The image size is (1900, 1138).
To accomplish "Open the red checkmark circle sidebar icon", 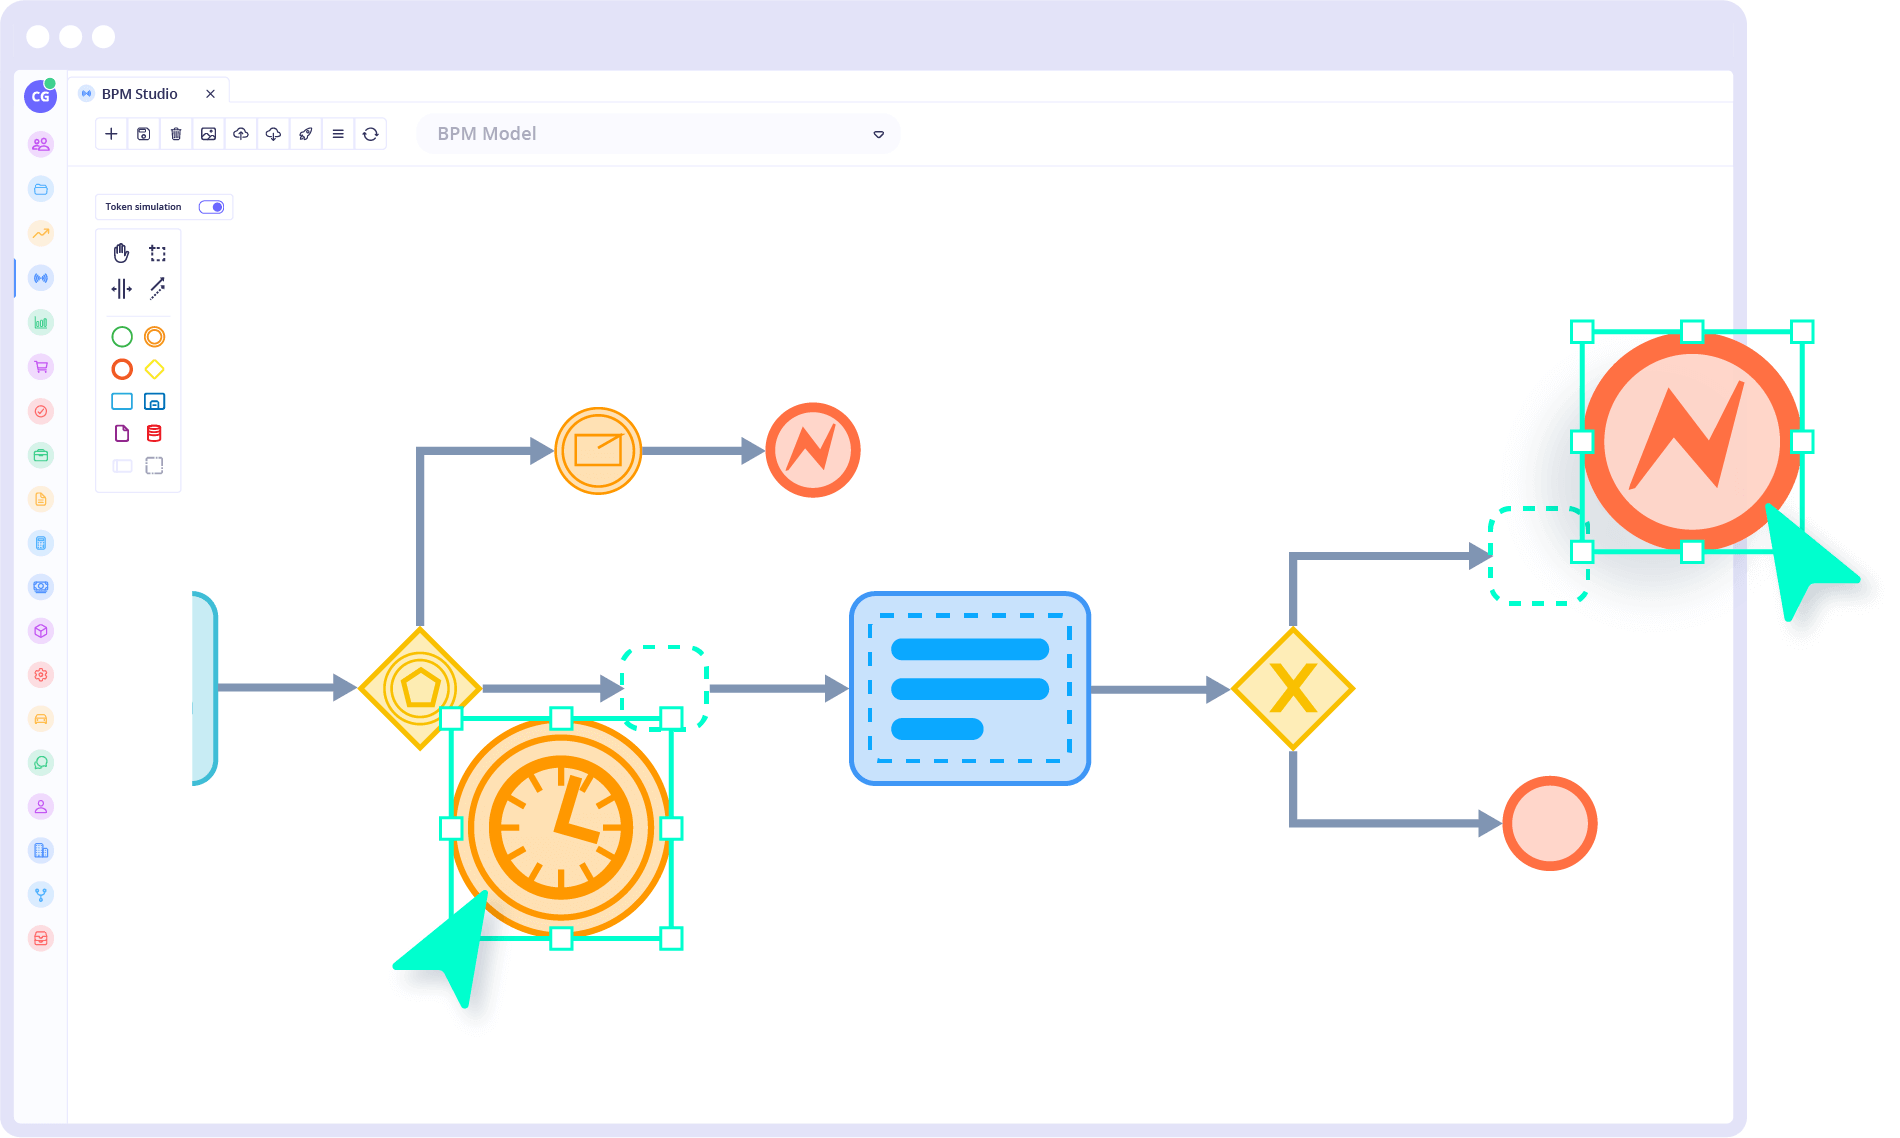I will [x=41, y=411].
